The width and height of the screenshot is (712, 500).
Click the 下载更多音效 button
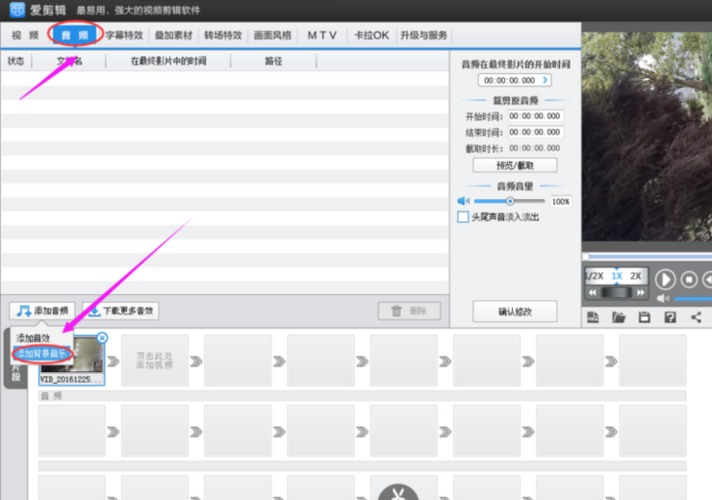(121, 311)
